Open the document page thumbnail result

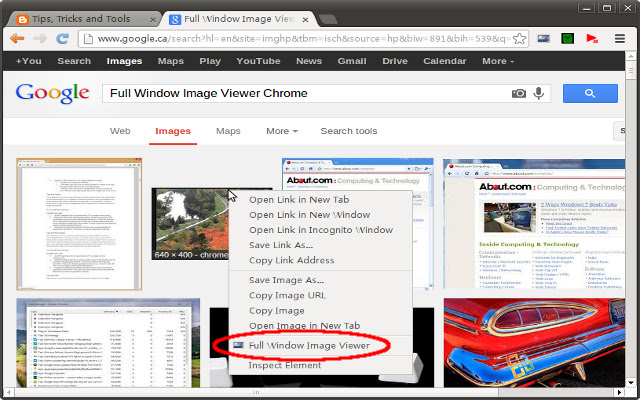[x=79, y=224]
